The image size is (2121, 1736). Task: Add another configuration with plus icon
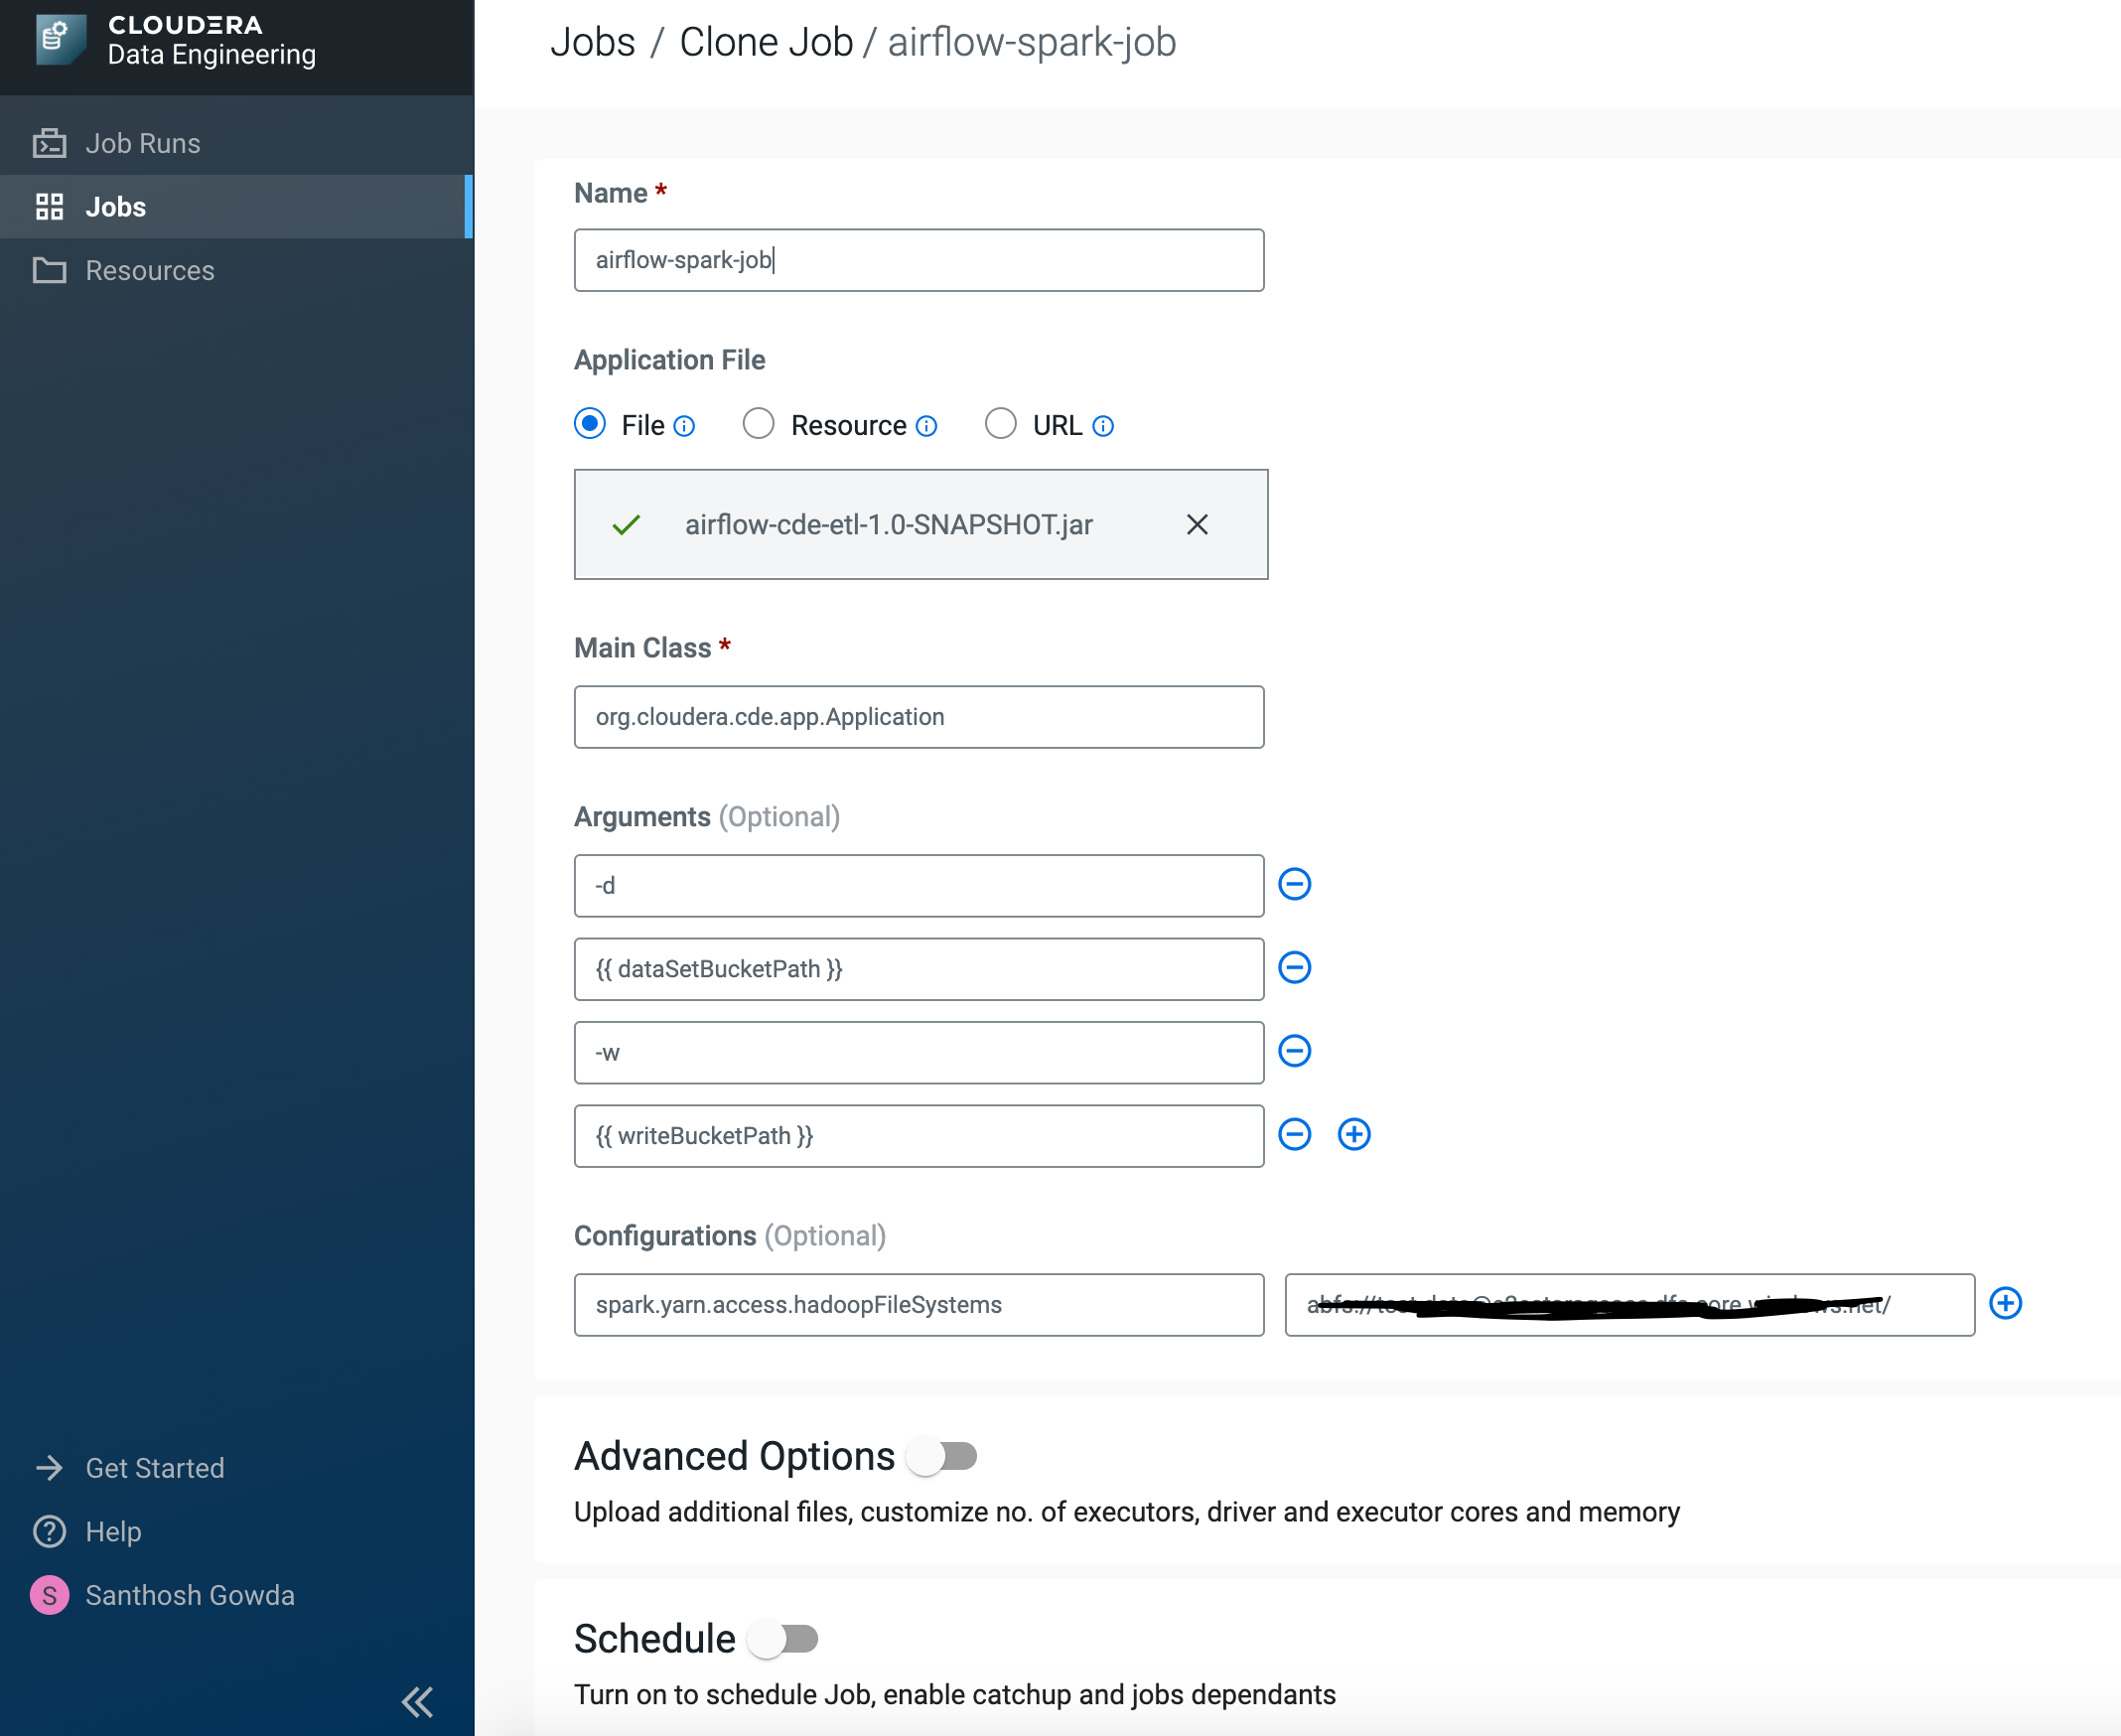click(2005, 1303)
